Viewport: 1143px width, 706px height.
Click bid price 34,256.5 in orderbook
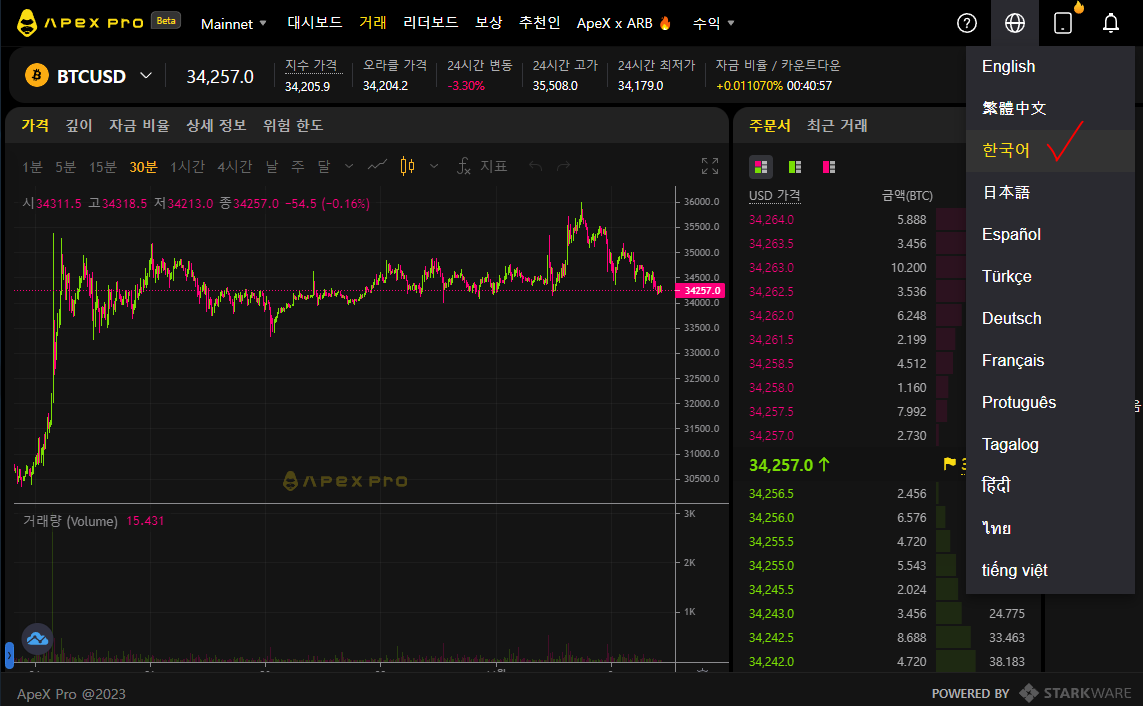tap(771, 493)
